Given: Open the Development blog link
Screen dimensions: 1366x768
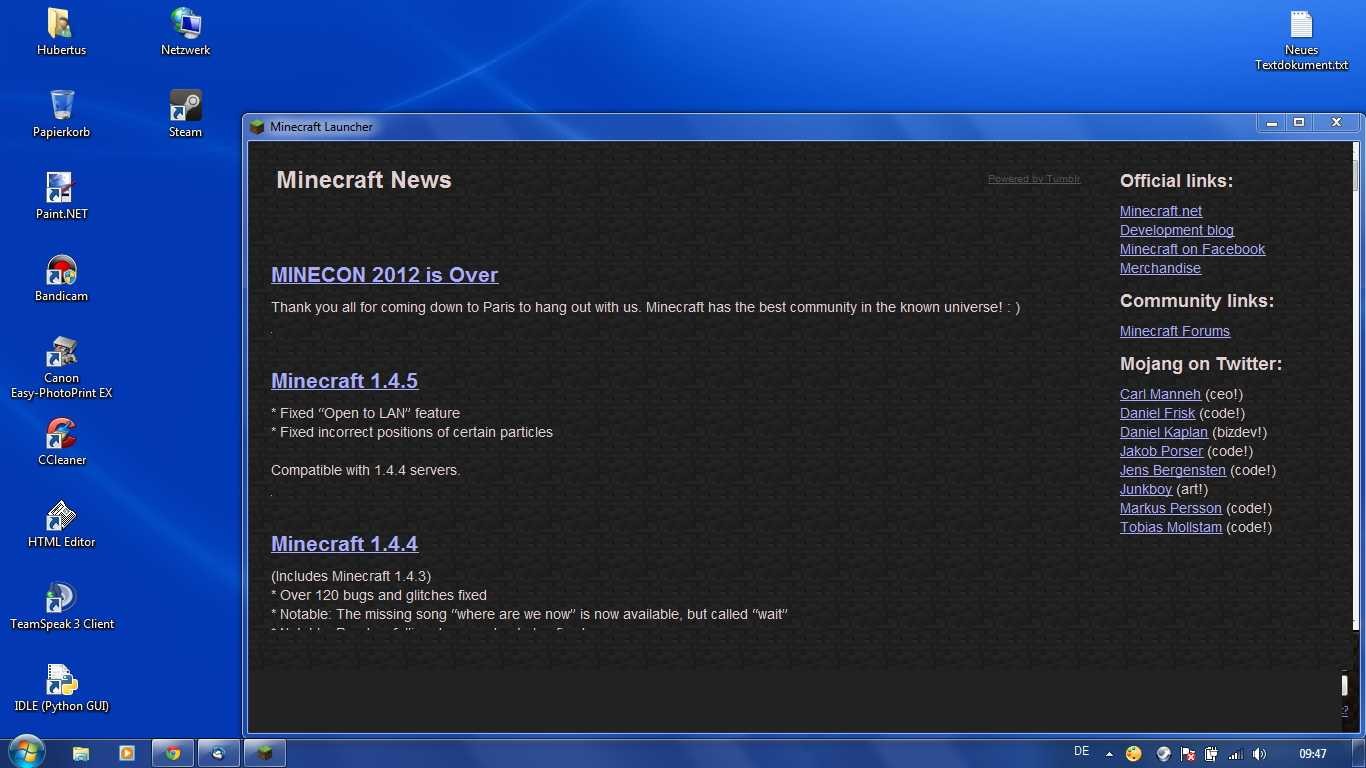Looking at the screenshot, I should 1177,230.
